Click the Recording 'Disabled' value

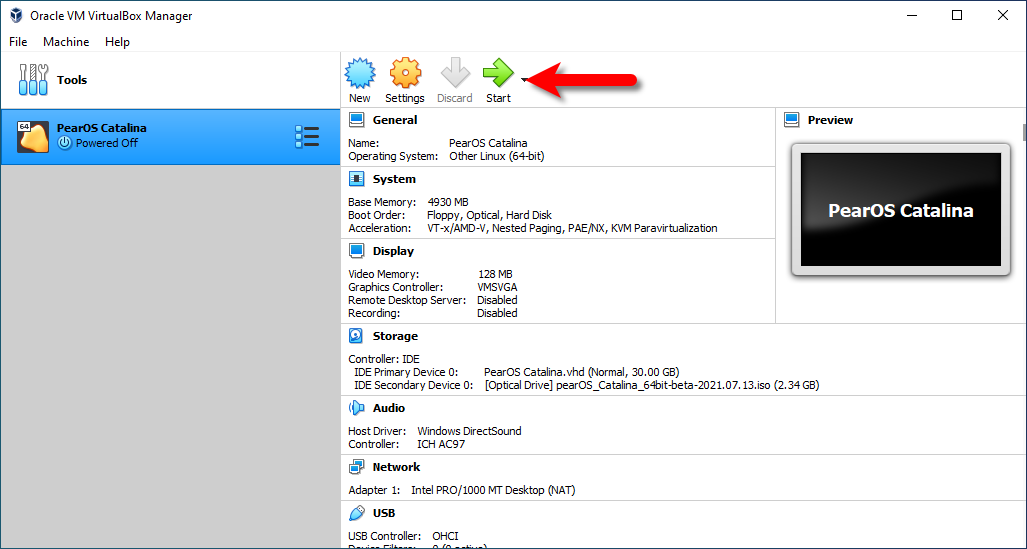497,313
